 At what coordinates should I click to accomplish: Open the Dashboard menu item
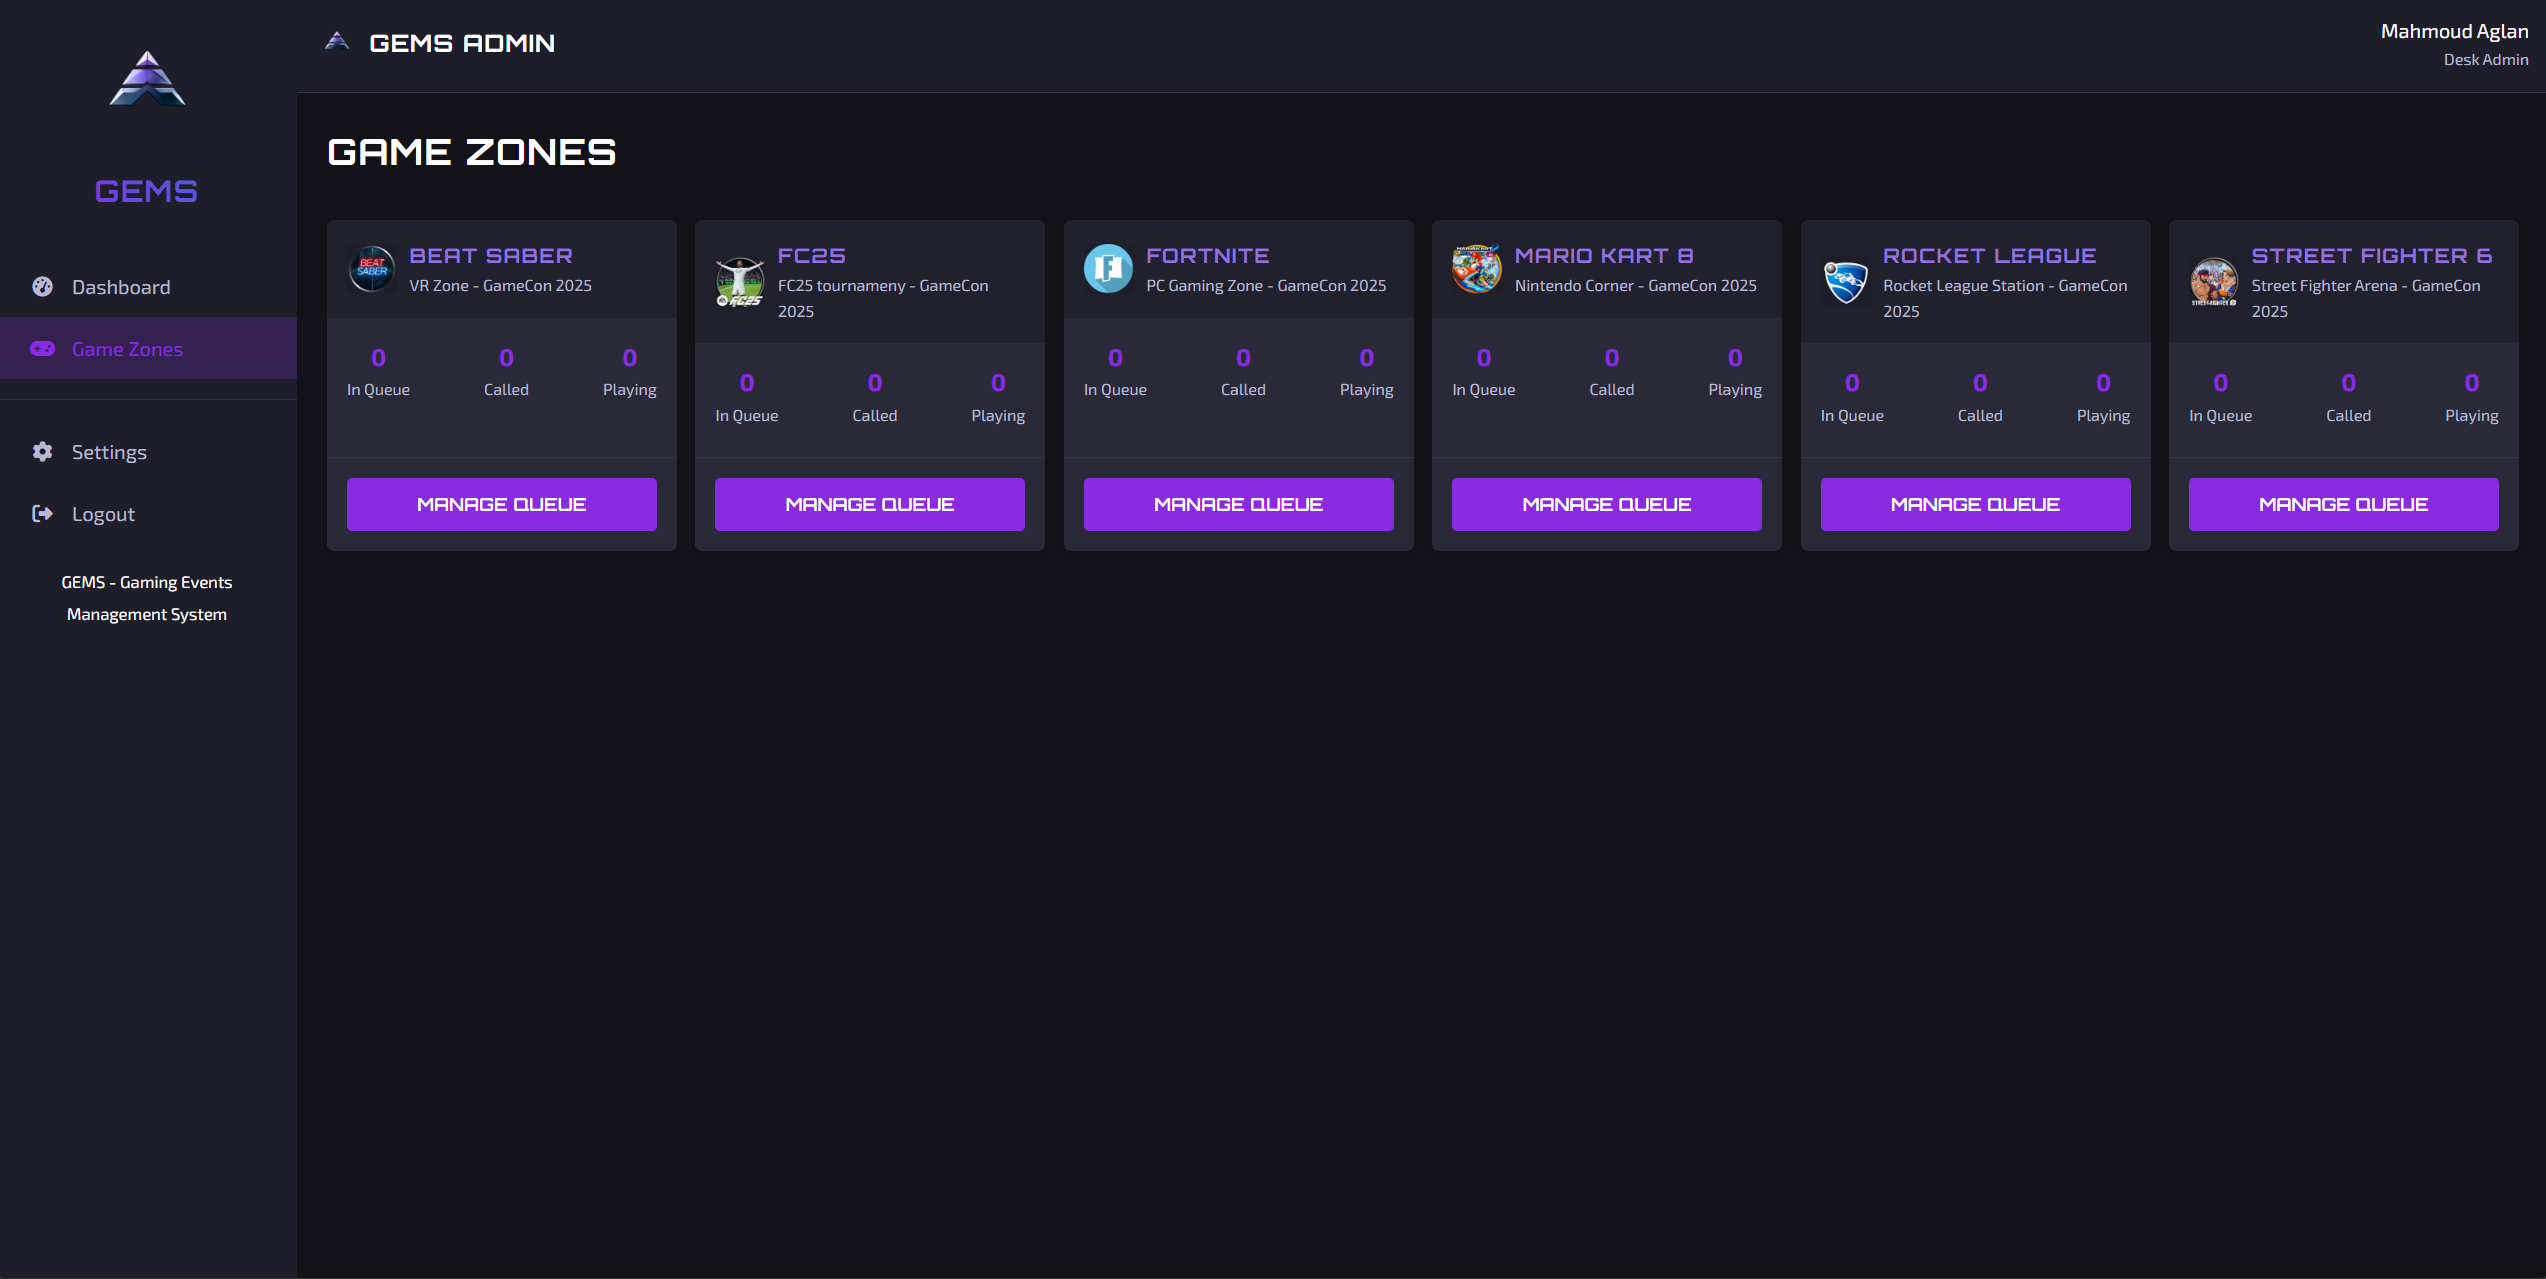tap(120, 287)
